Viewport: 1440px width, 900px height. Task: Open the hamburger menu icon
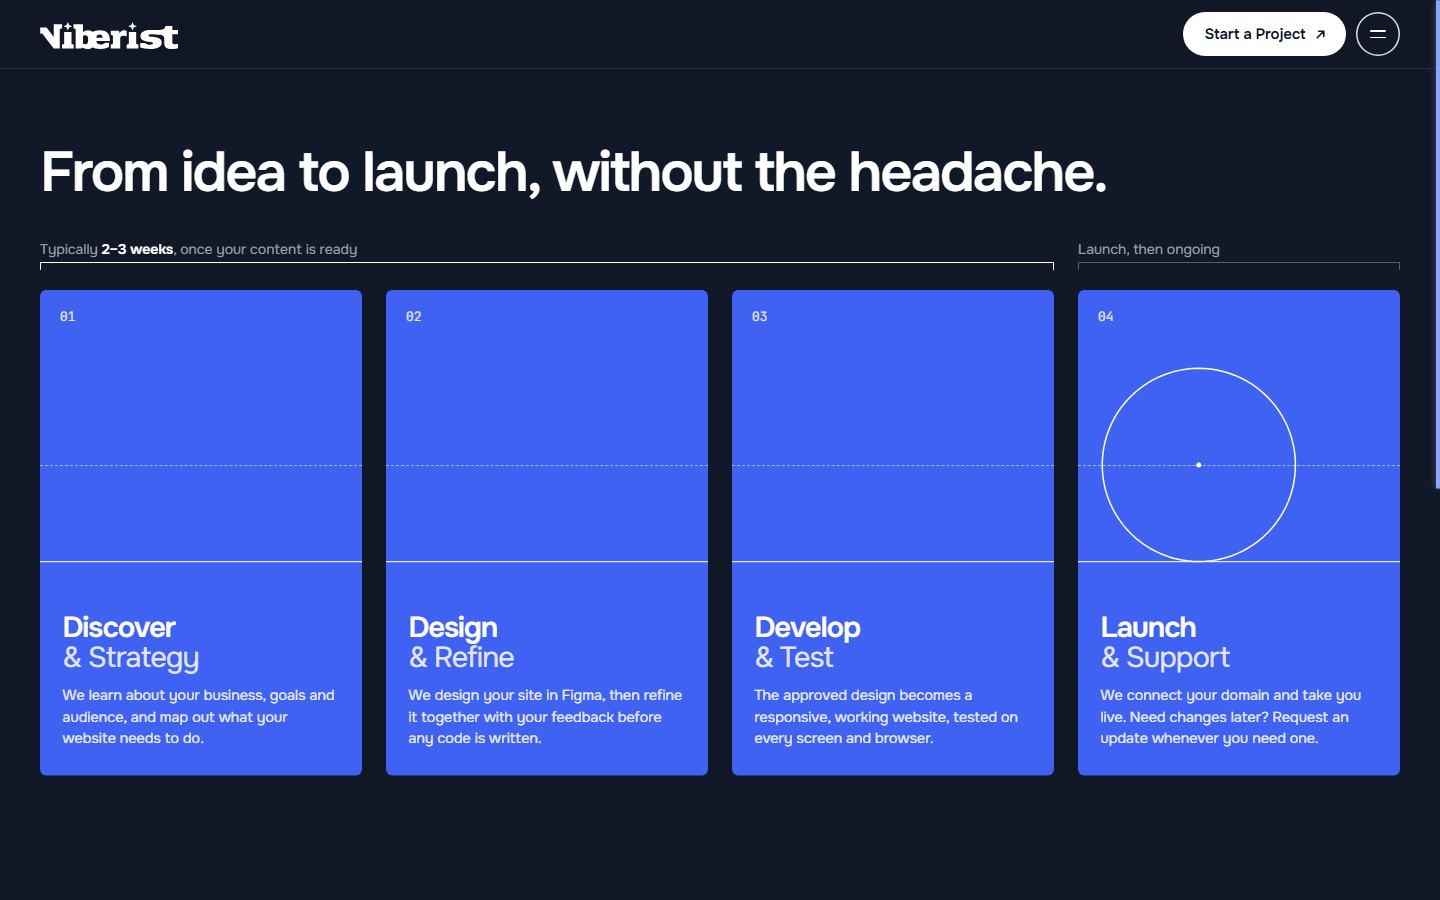point(1377,34)
